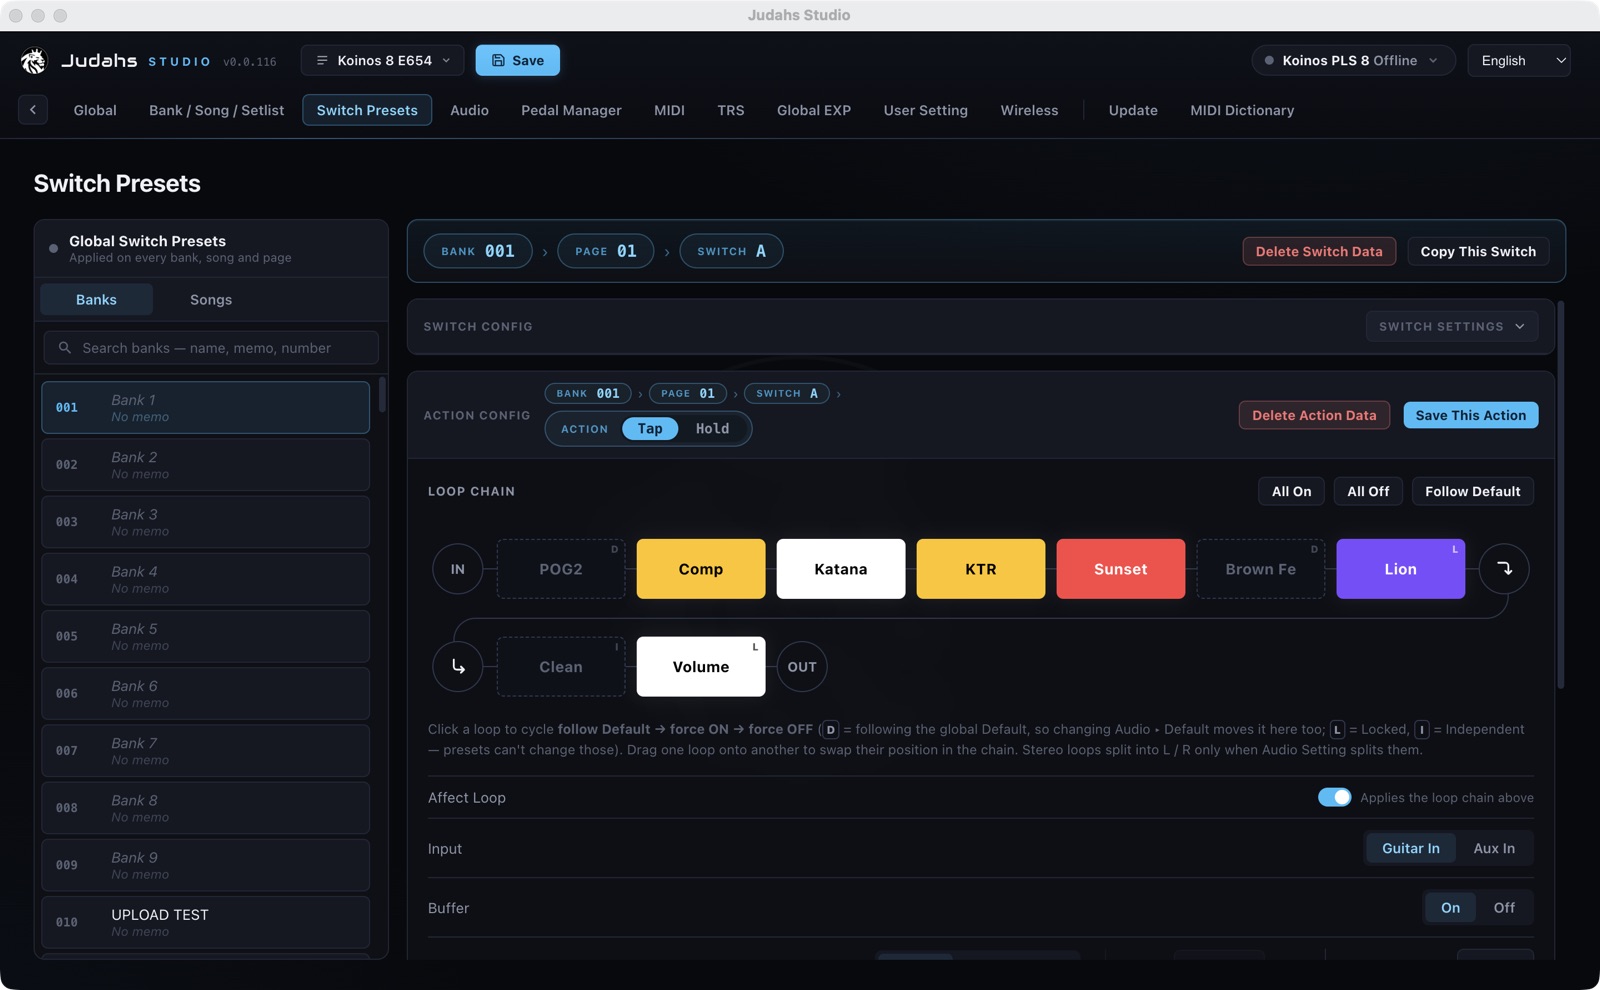Expand the Switch Settings dropdown
The height and width of the screenshot is (990, 1600).
coord(1452,327)
